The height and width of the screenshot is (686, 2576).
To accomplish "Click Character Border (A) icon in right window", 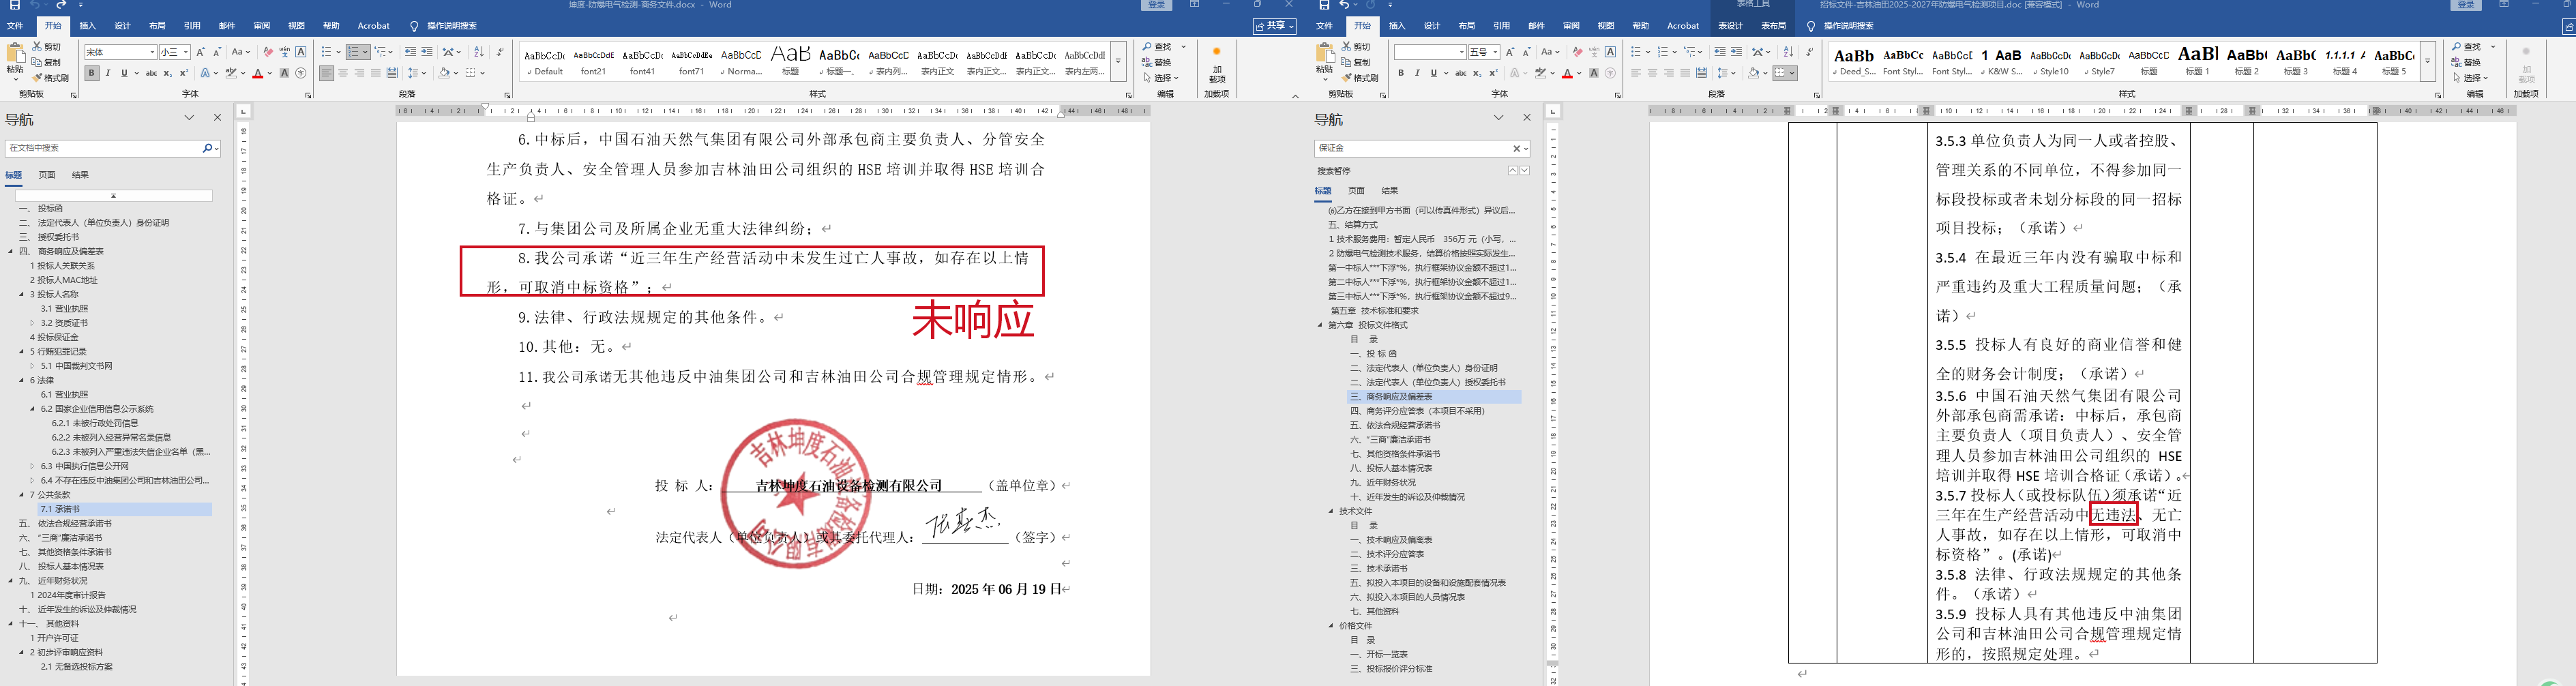I will (1610, 52).
